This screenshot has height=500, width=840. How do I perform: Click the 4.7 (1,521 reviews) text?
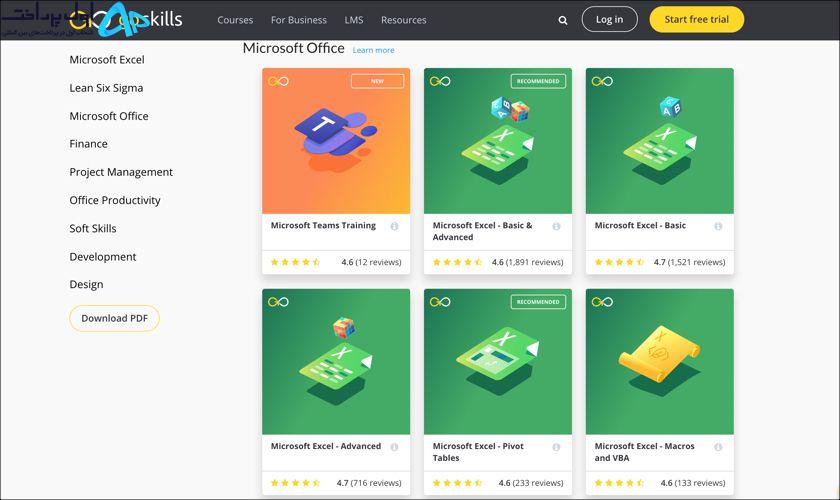coord(689,262)
